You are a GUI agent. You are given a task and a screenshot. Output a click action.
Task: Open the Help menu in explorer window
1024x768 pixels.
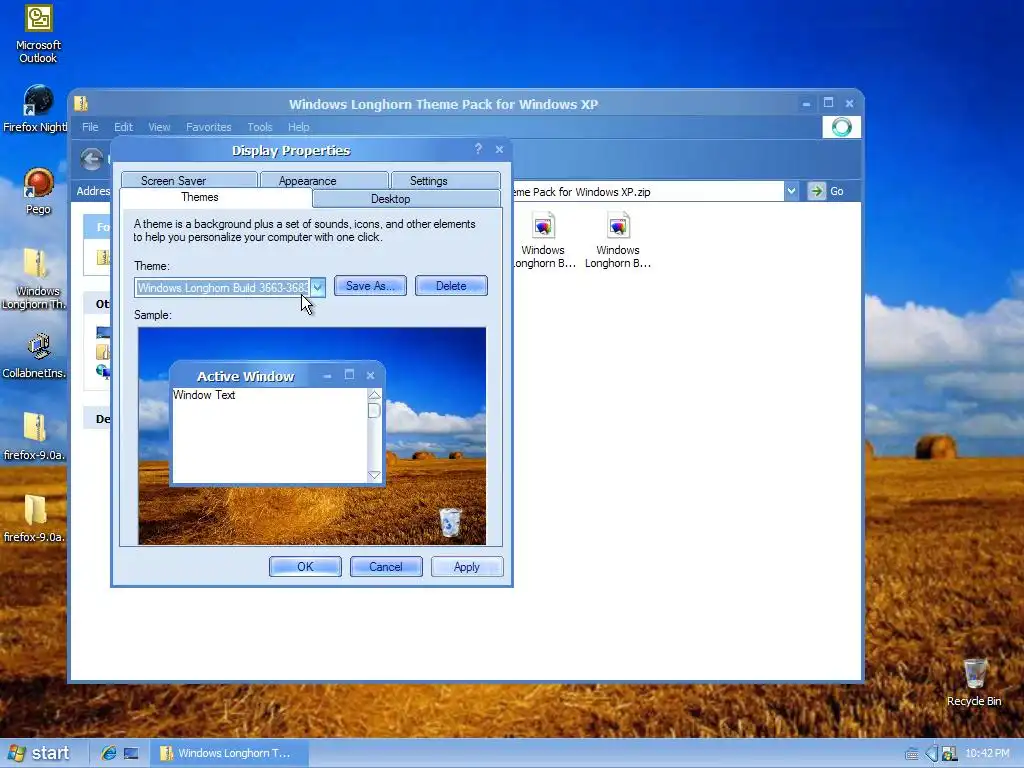coord(298,127)
